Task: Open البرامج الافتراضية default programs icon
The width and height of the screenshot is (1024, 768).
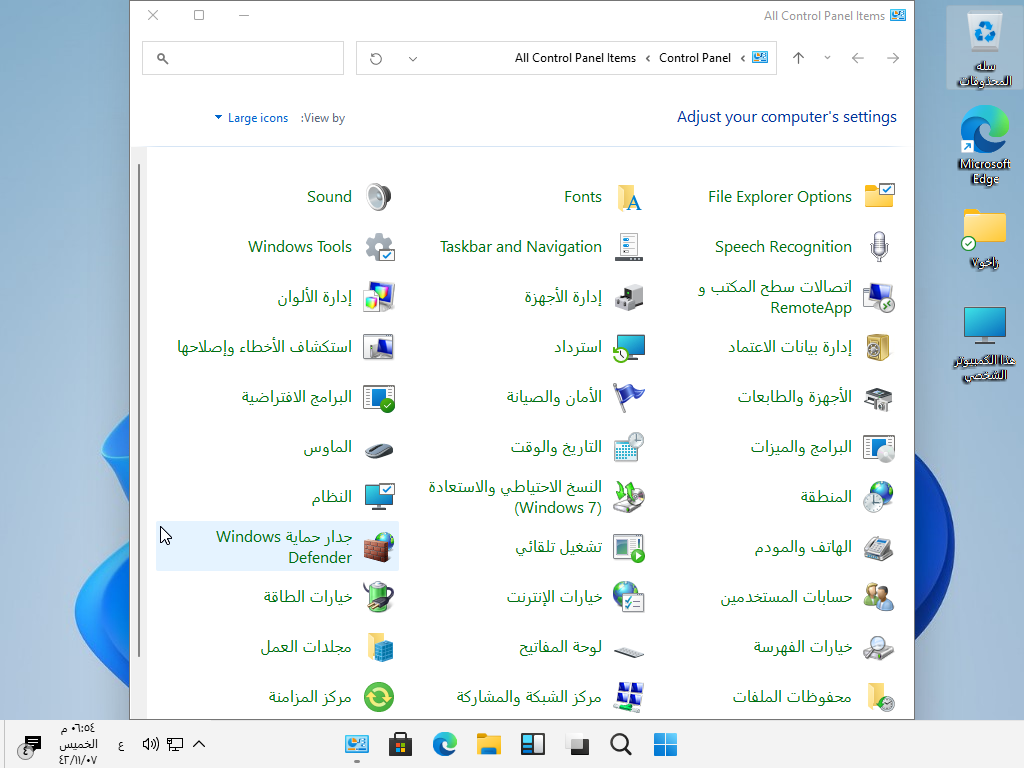Action: [379, 397]
